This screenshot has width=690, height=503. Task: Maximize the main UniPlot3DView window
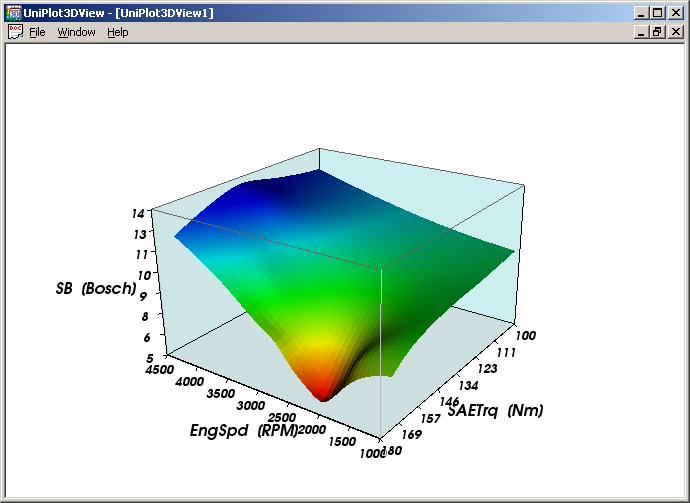coord(657,13)
